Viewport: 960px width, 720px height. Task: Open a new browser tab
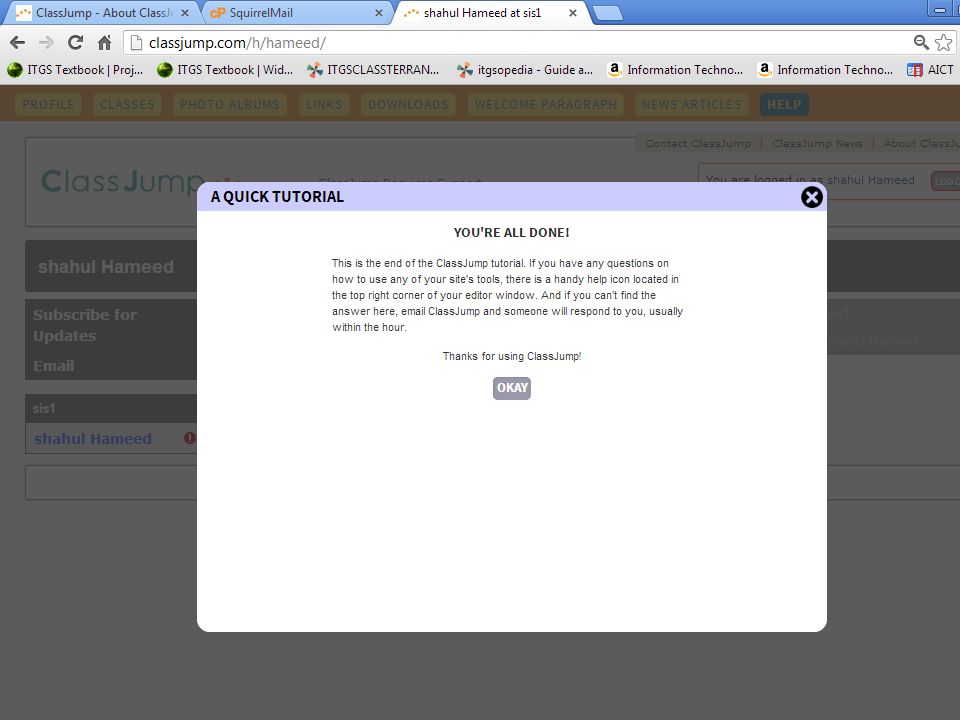point(608,13)
